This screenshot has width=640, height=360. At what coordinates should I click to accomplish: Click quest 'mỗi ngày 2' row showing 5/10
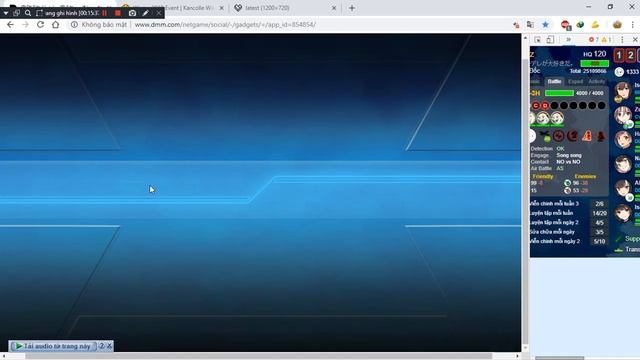(x=569, y=241)
